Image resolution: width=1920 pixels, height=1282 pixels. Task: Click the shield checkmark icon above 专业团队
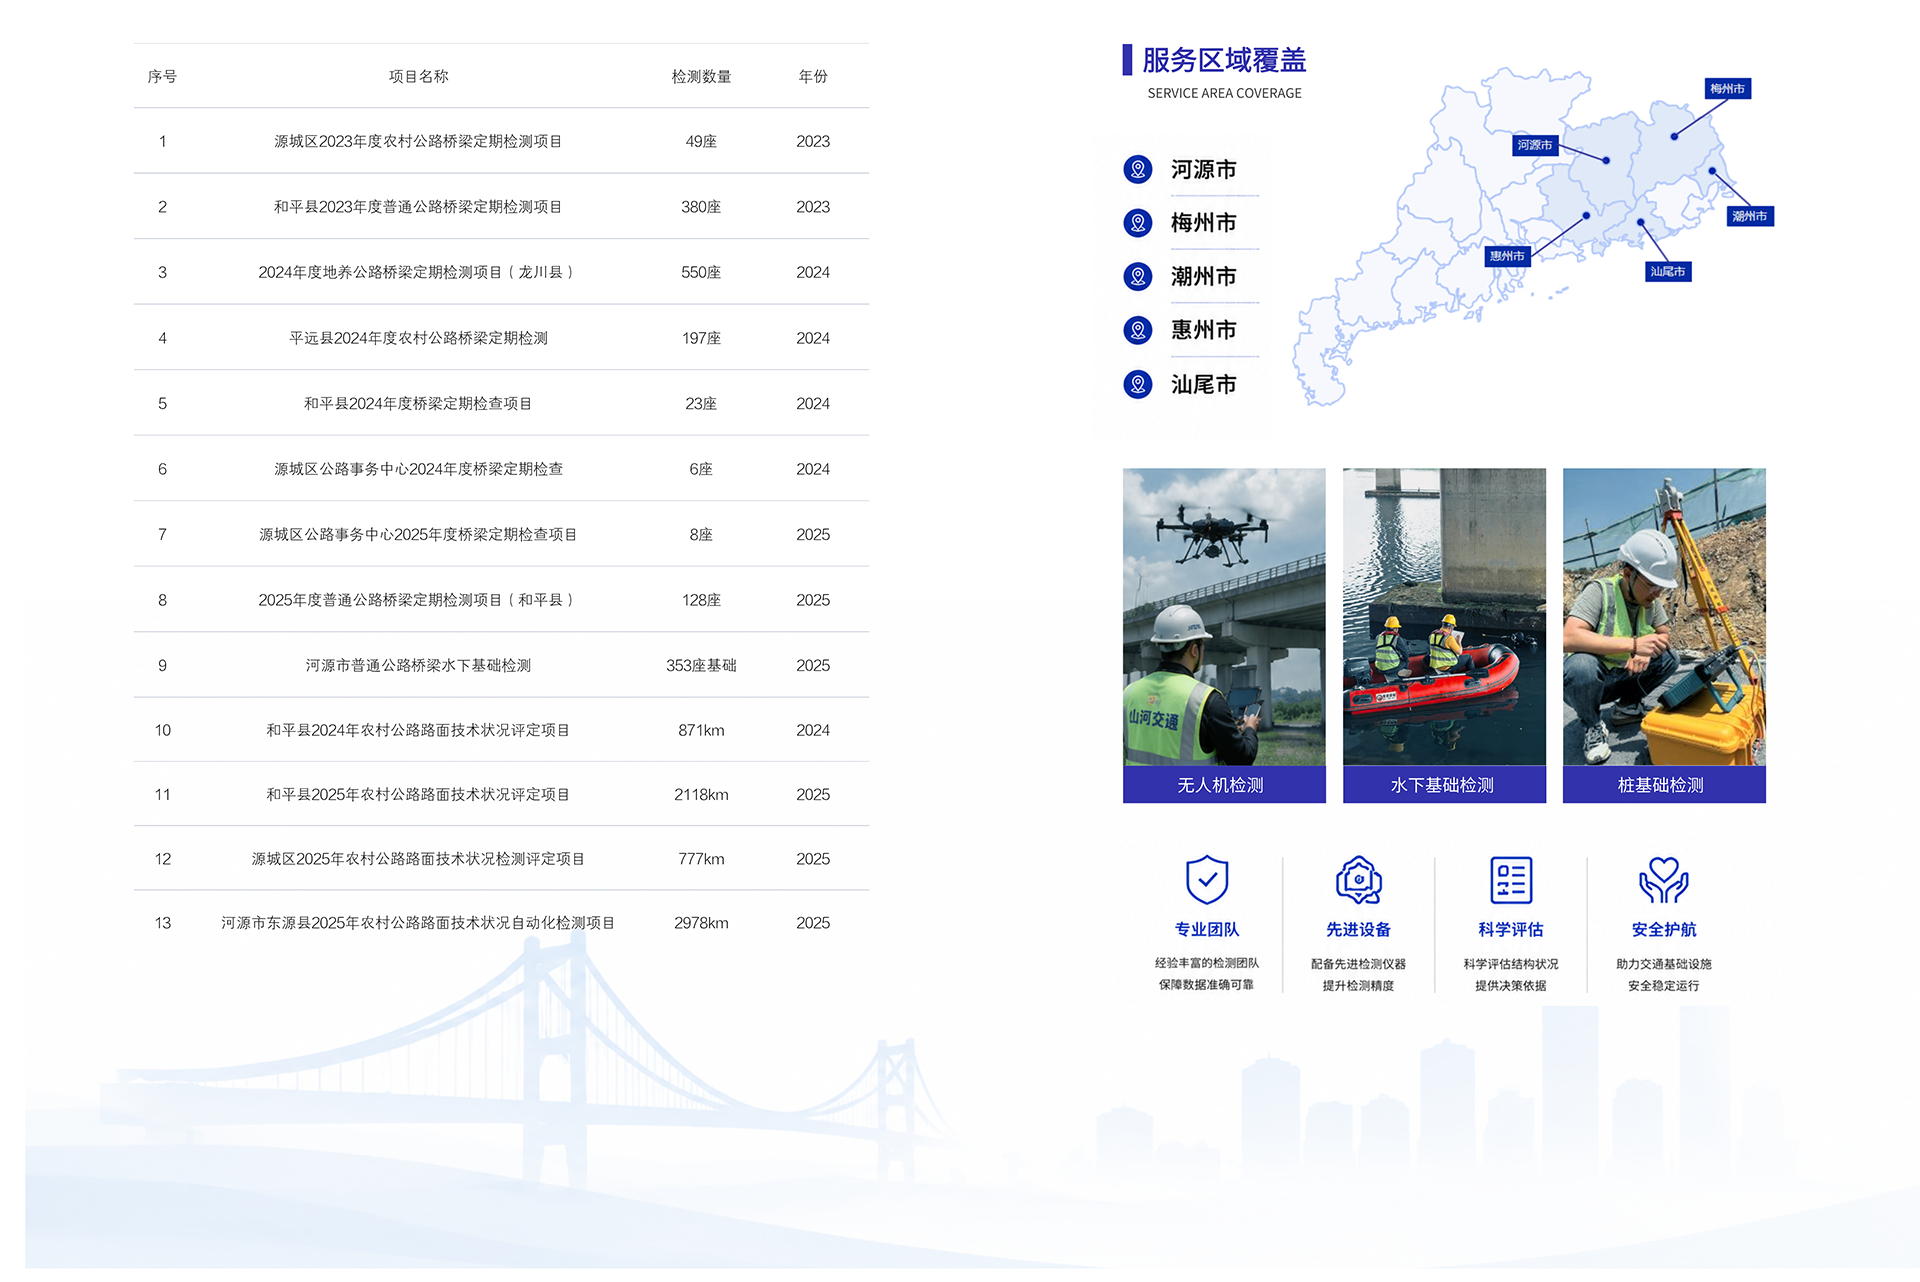1207,880
